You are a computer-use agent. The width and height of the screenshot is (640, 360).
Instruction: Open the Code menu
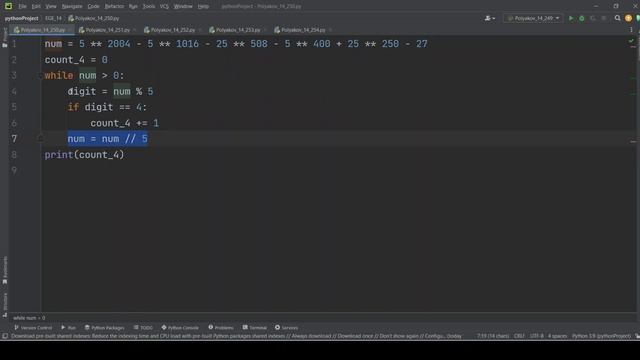[93, 6]
